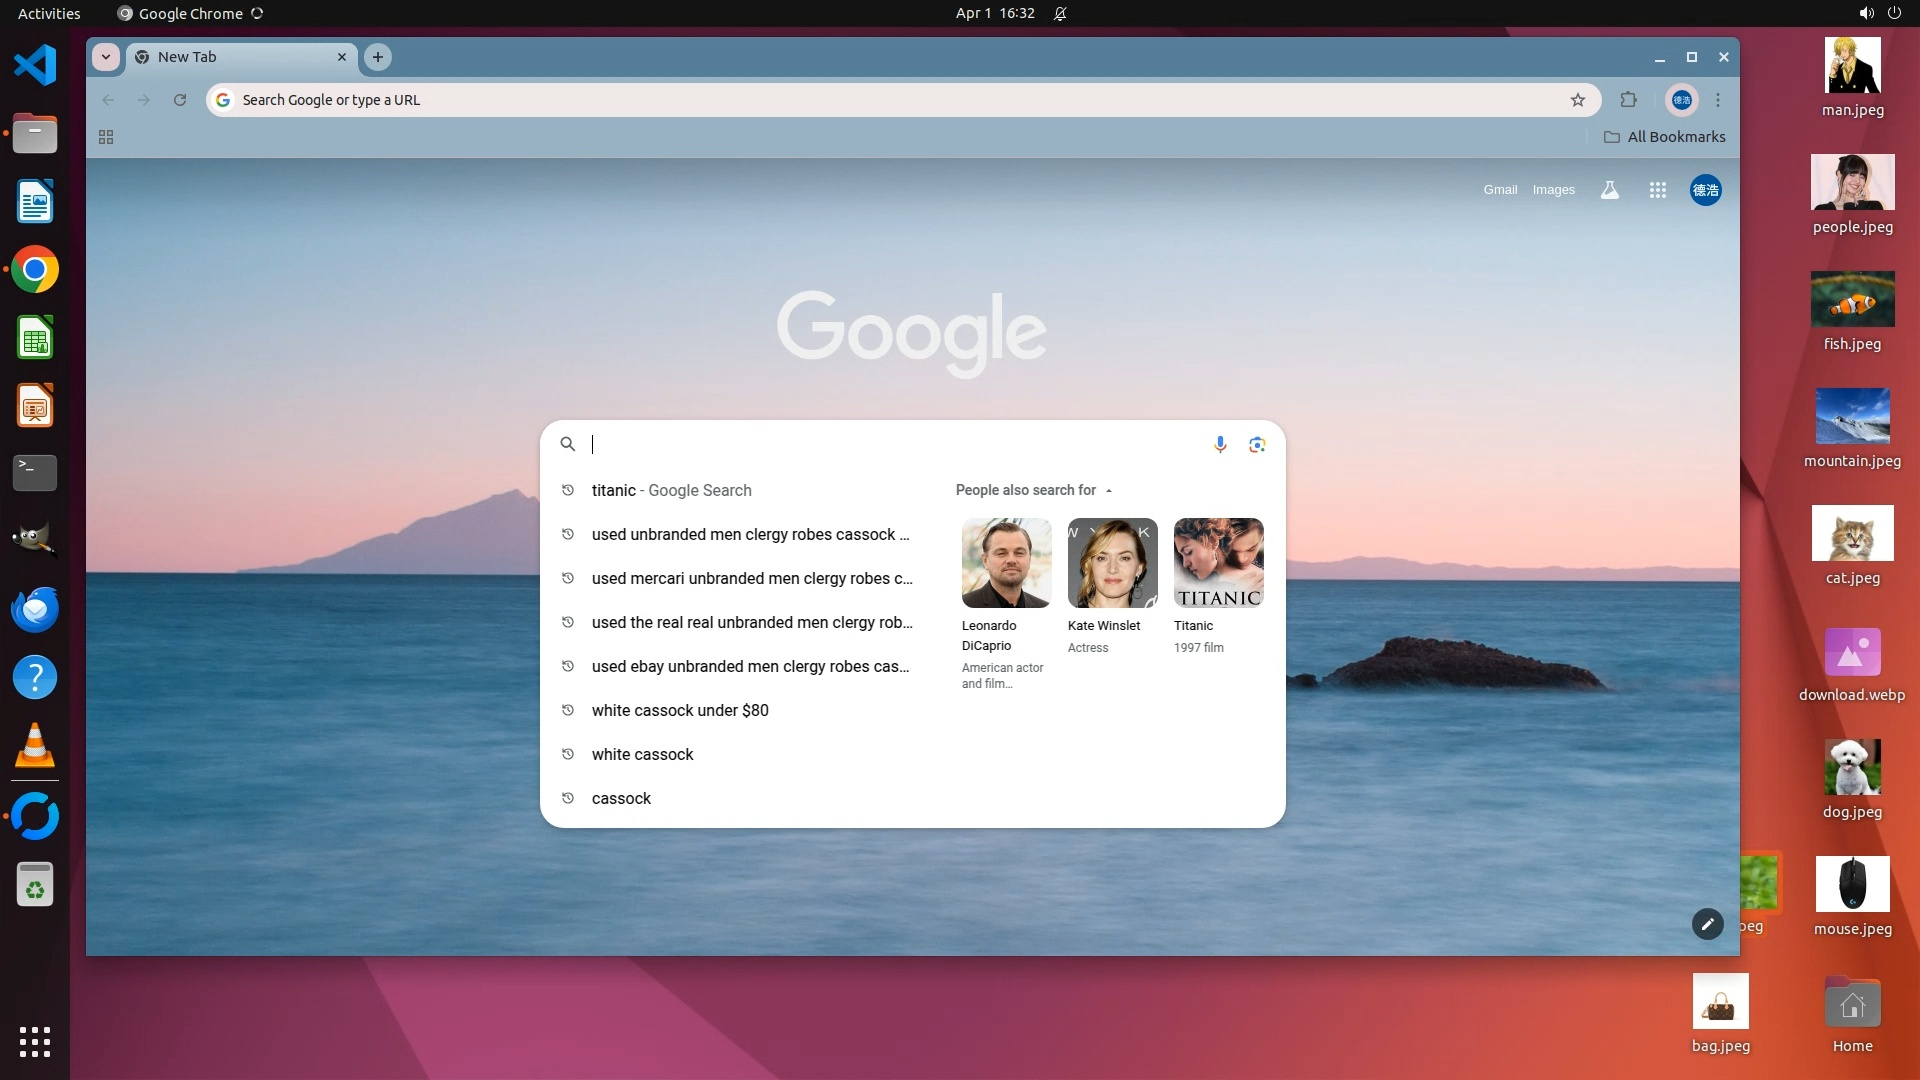1920x1080 pixels.
Task: Launch VLC media player from dock
Action: [35, 746]
